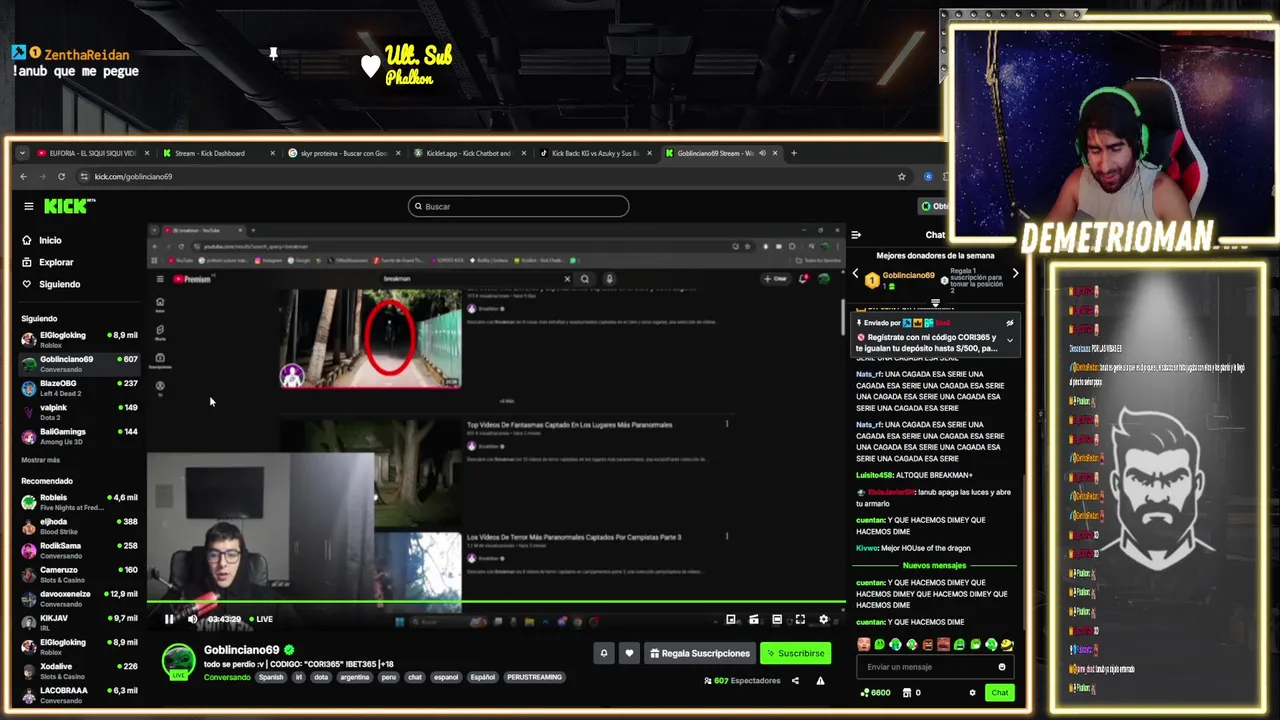
Task: Report the stream via warning icon
Action: 820,681
